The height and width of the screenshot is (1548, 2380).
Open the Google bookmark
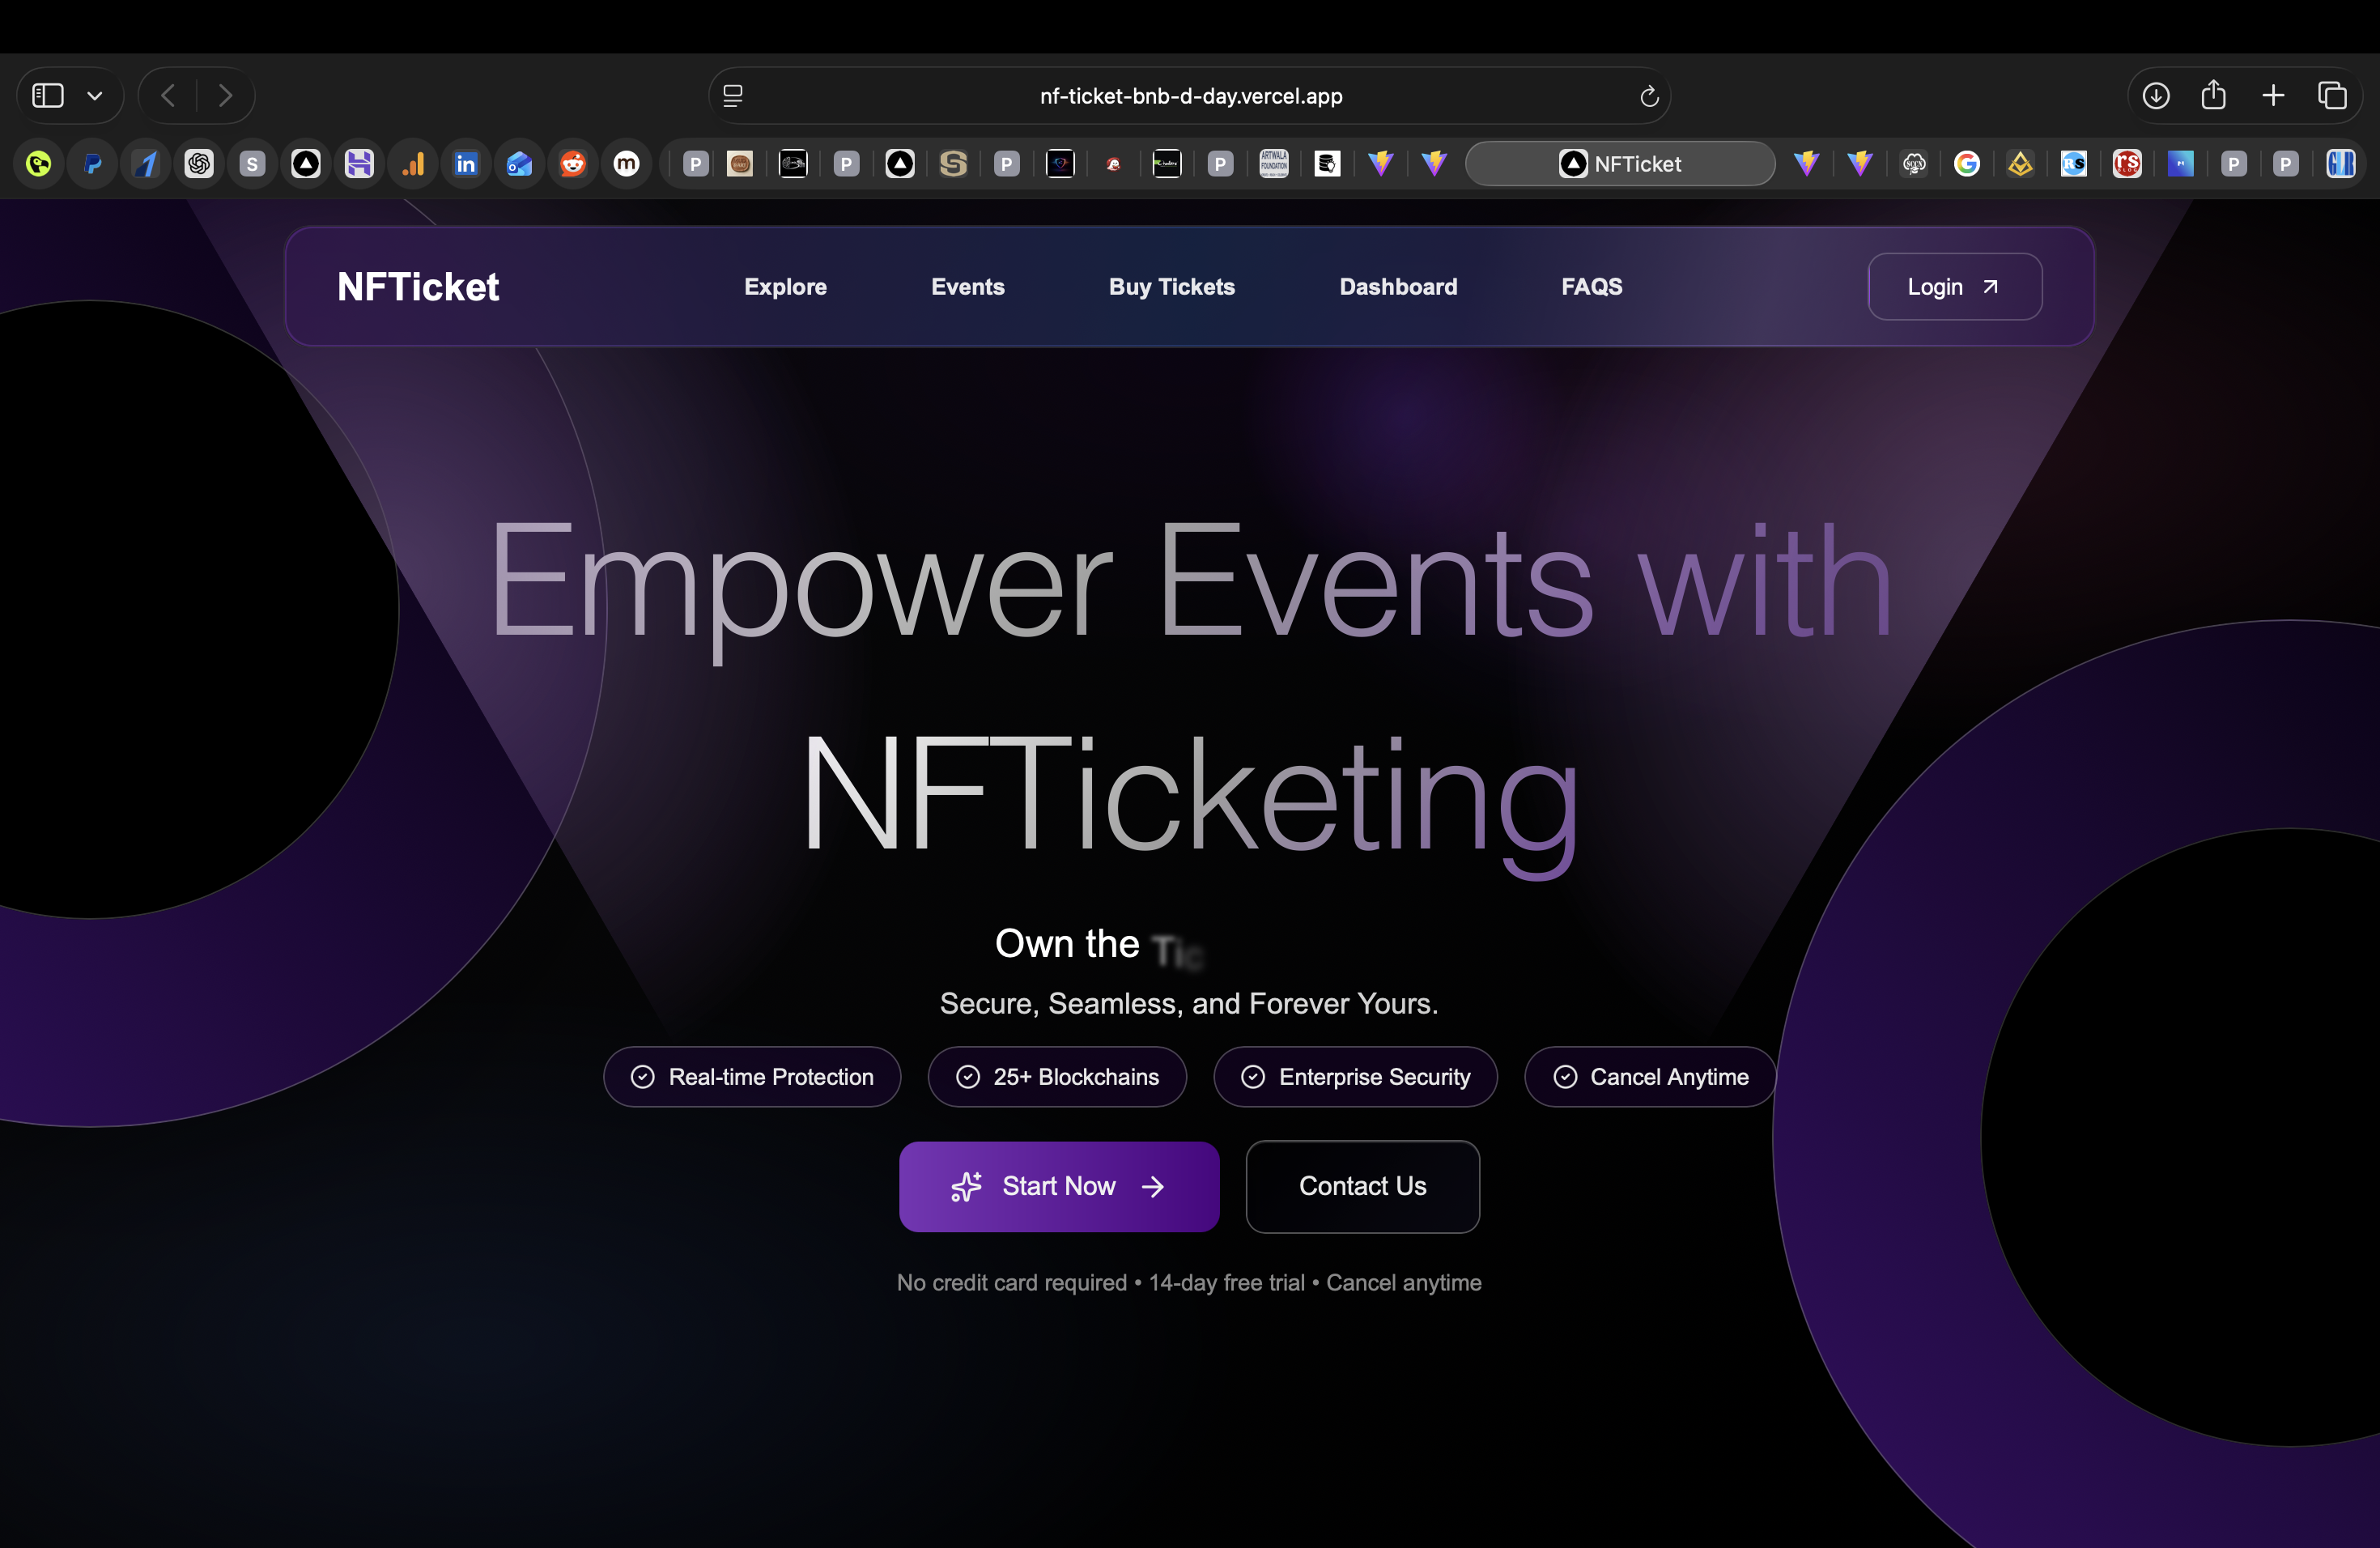point(1968,163)
